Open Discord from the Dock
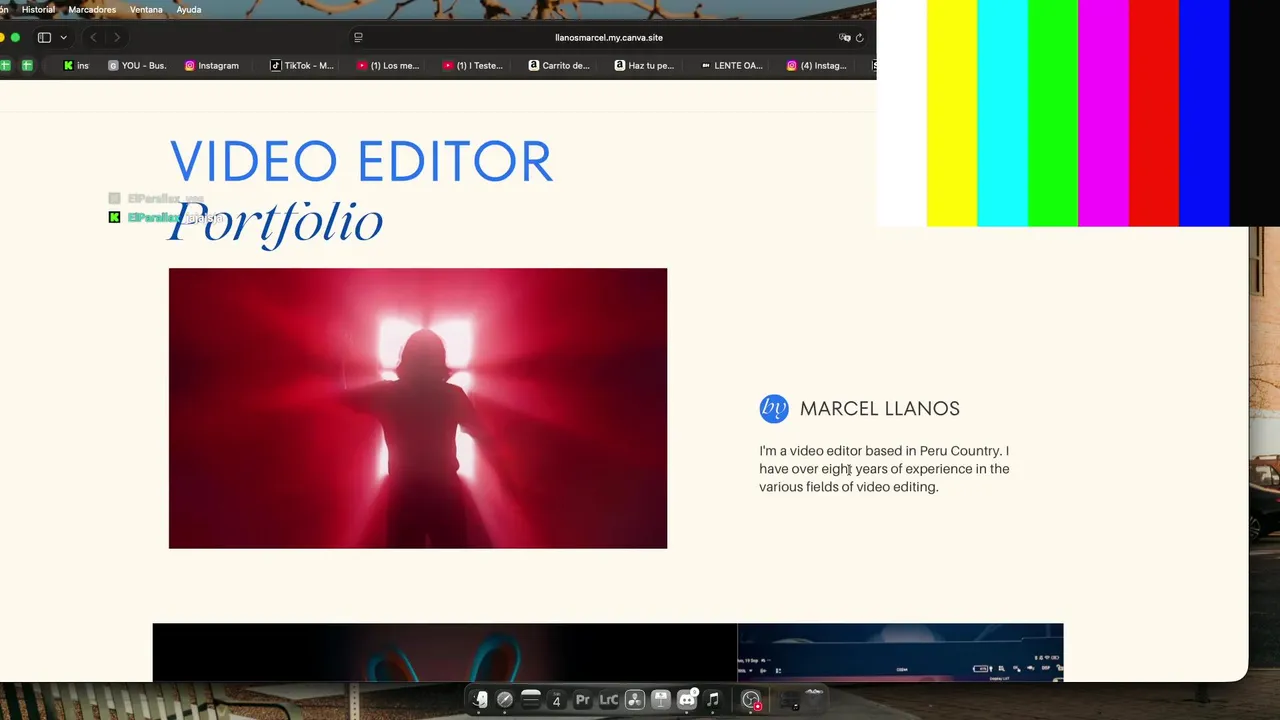Screen dimensions: 1280x720 687,700
